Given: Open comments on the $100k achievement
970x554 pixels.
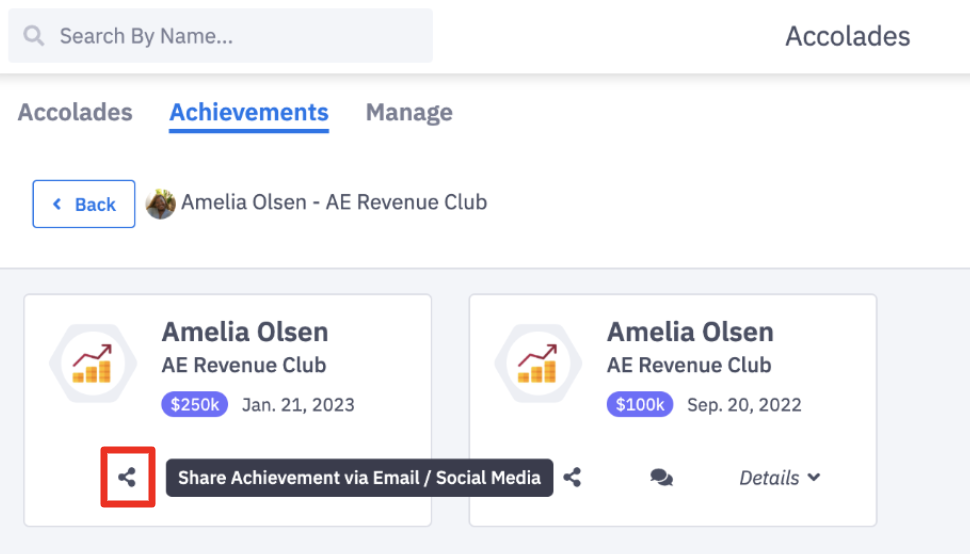Looking at the screenshot, I should point(661,478).
